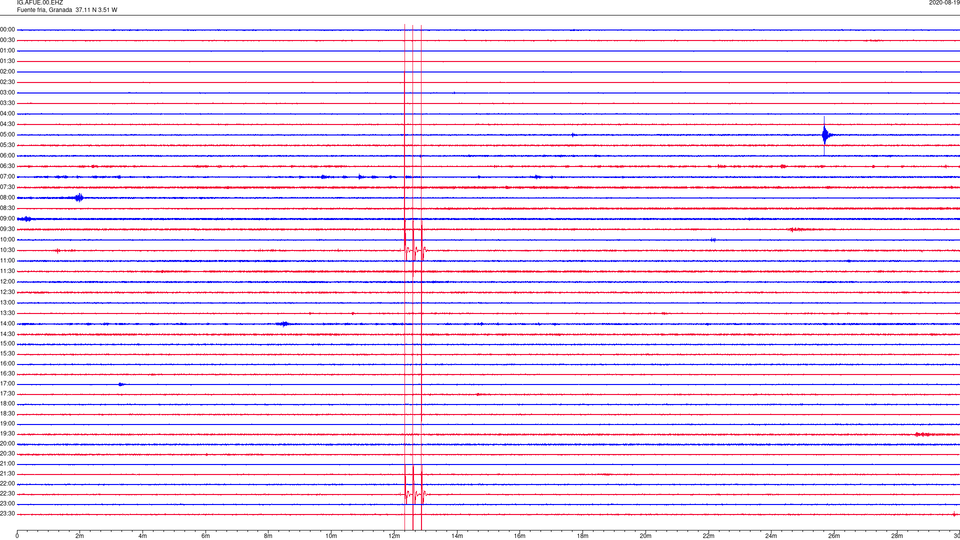The height and width of the screenshot is (540, 960).
Task: Select the 18m axis label
Action: click(x=583, y=536)
